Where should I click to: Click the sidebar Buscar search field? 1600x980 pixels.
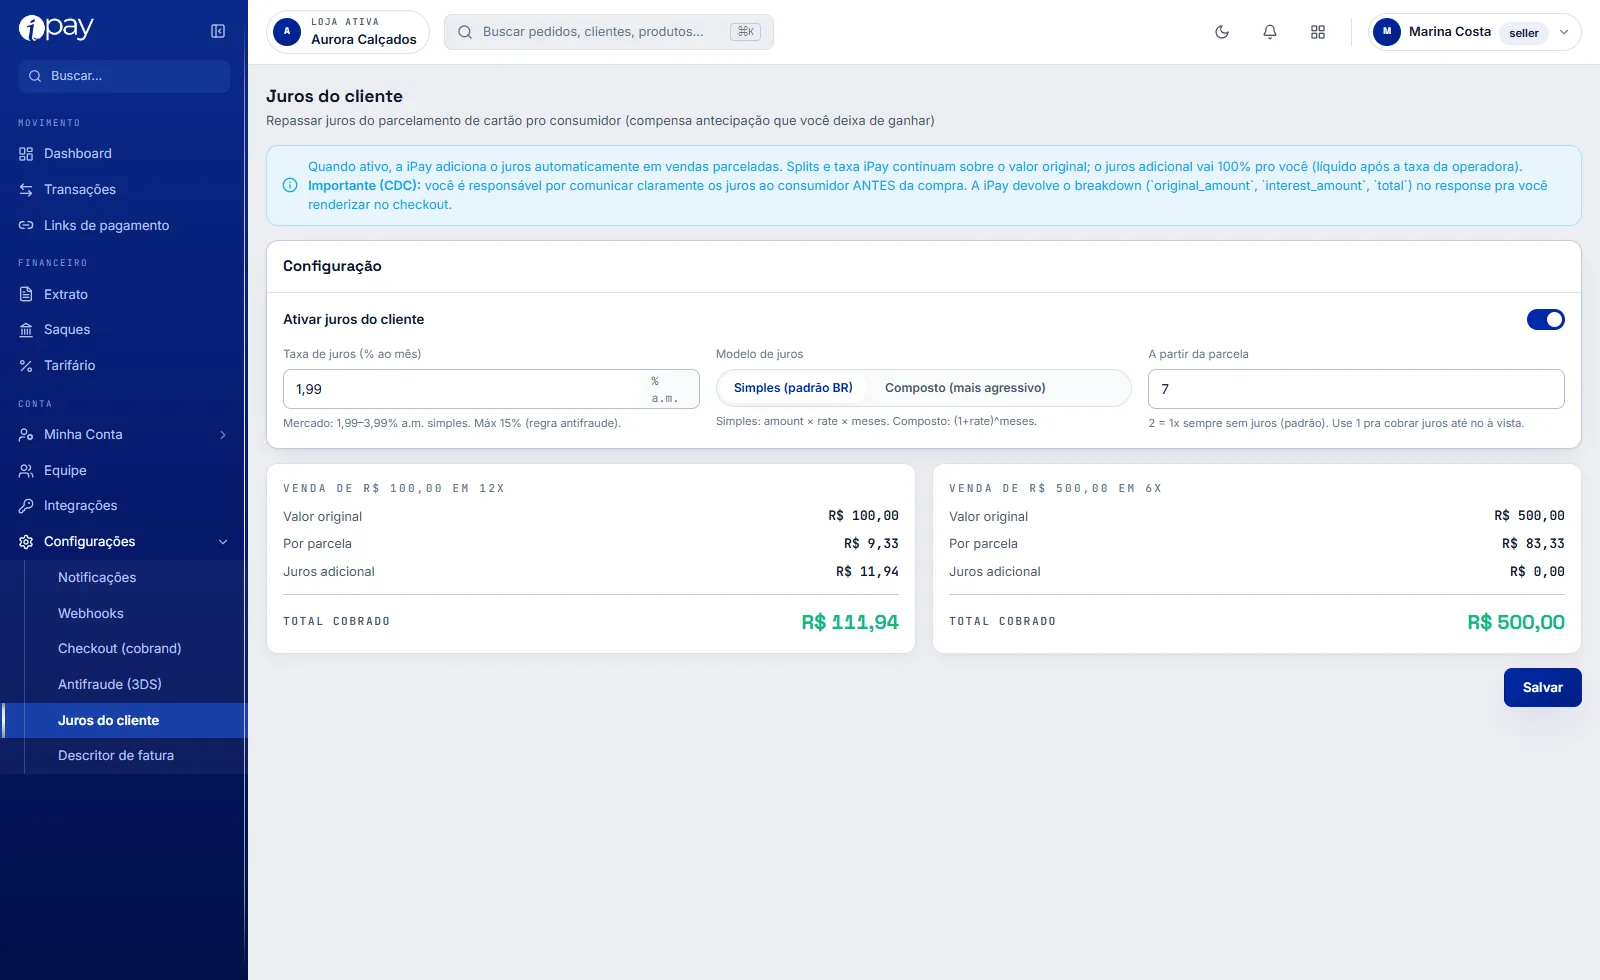pyautogui.click(x=124, y=76)
